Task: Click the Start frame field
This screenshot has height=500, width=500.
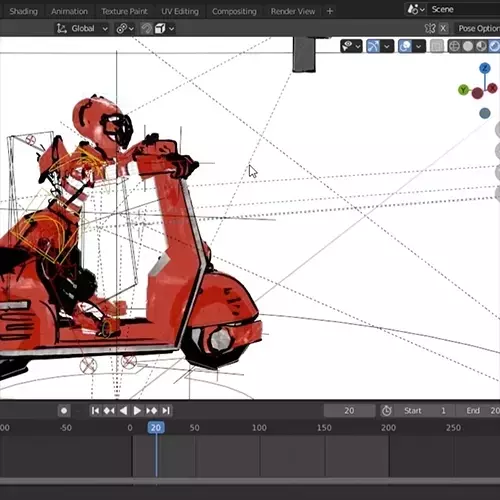Action: click(424, 411)
